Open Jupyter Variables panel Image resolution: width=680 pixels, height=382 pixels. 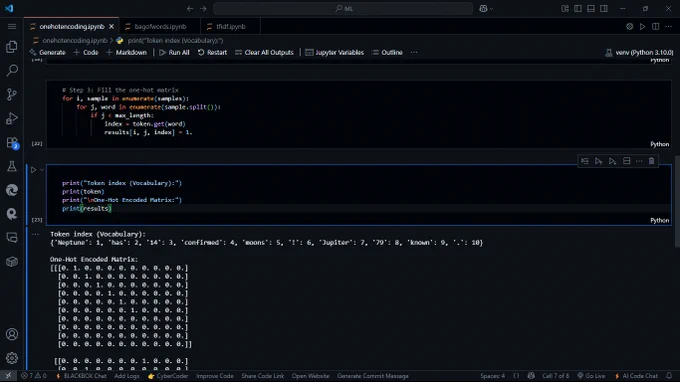tap(334, 52)
